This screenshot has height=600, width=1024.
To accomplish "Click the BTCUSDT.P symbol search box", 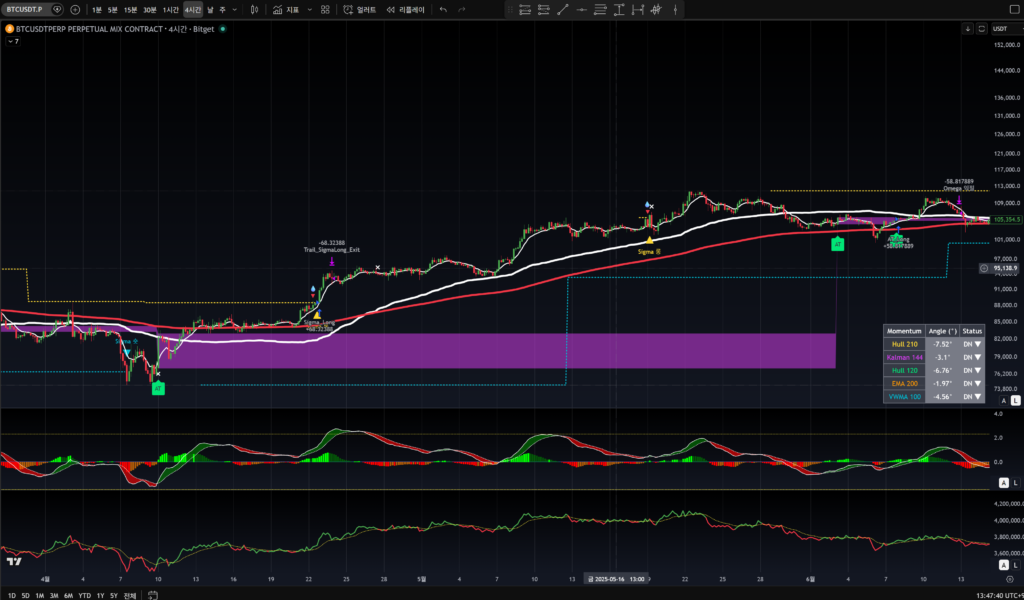I will (x=26, y=10).
